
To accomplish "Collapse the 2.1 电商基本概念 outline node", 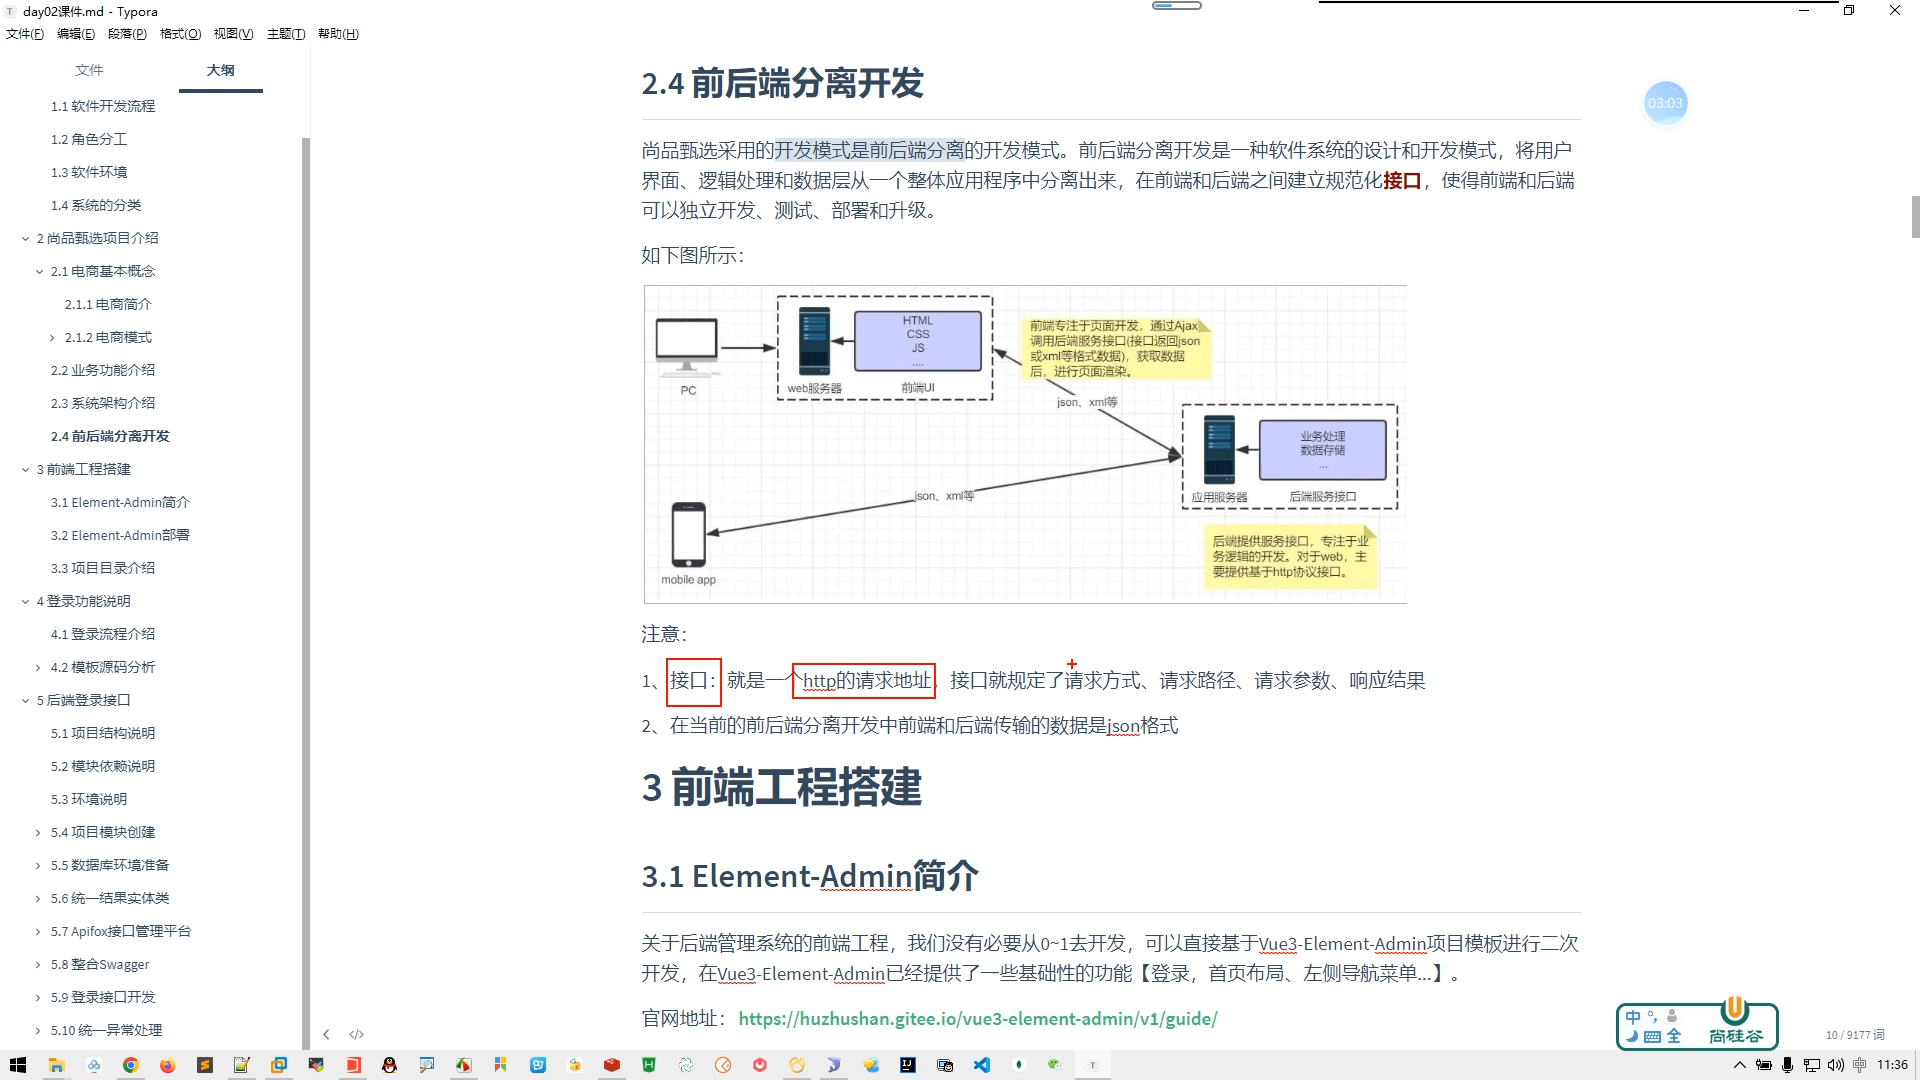I will pyautogui.click(x=40, y=271).
